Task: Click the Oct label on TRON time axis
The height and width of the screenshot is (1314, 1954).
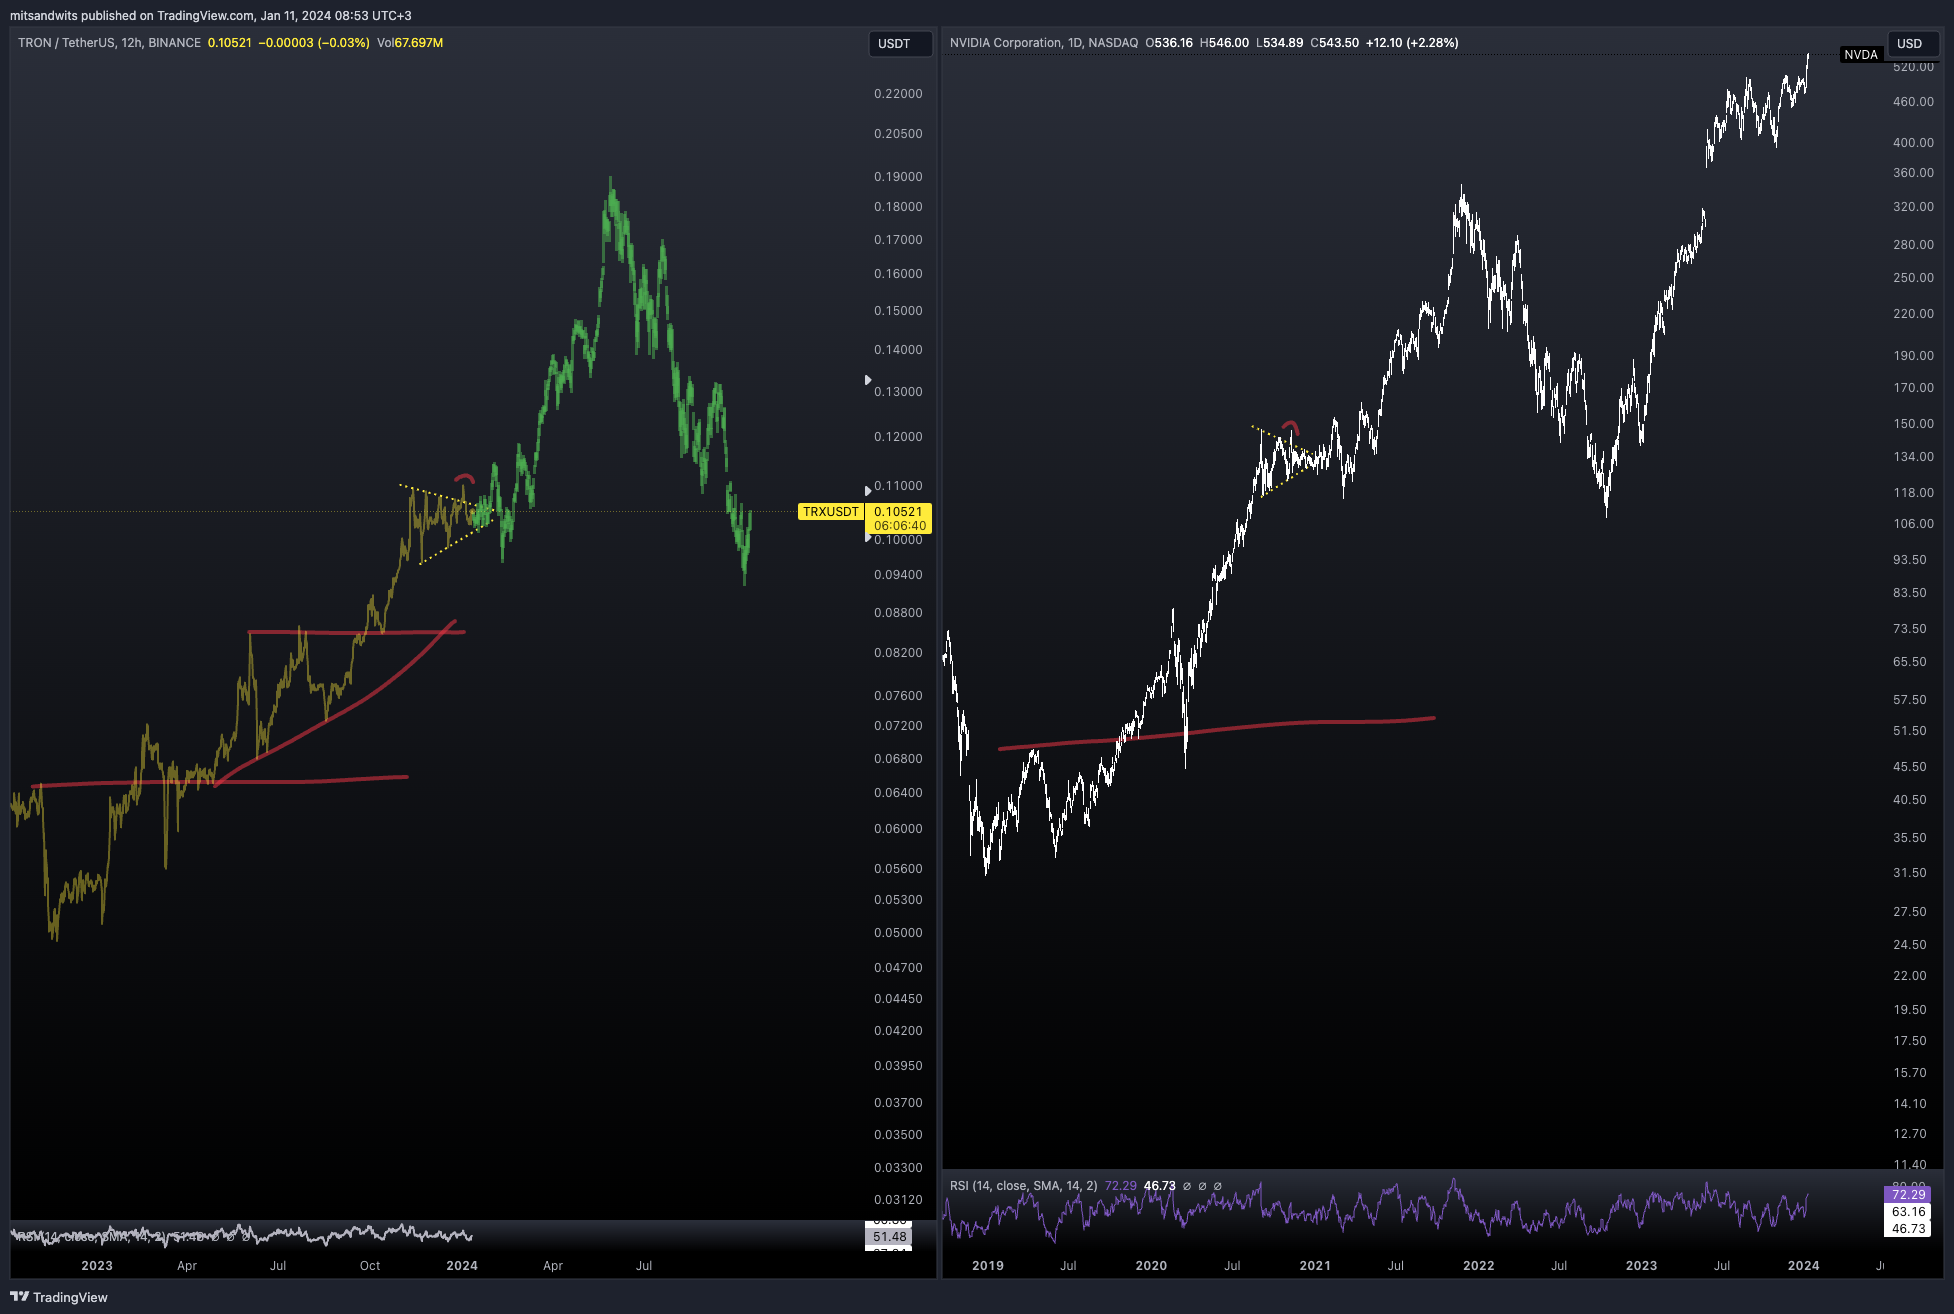Action: (370, 1266)
